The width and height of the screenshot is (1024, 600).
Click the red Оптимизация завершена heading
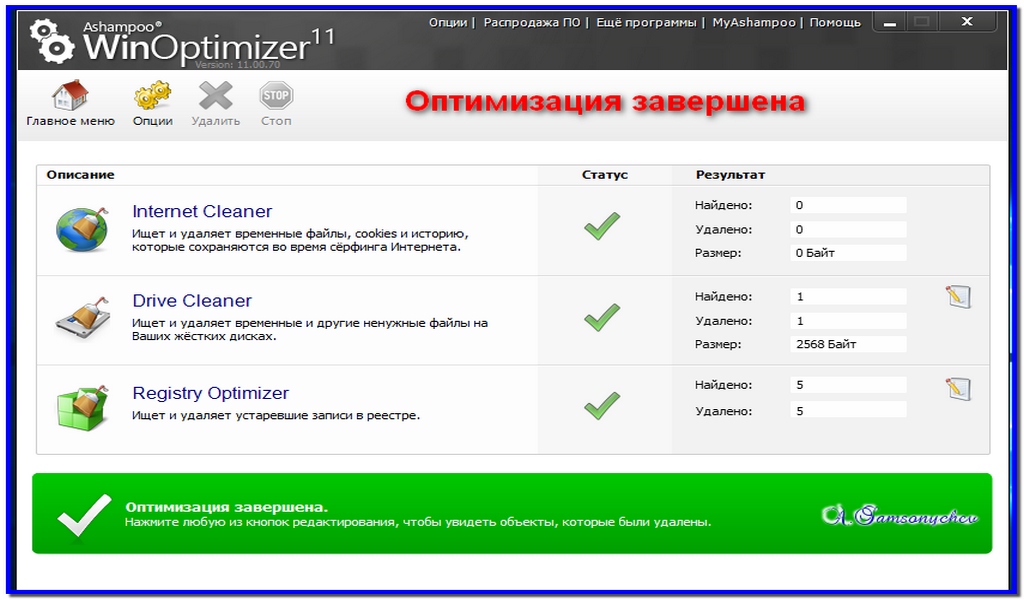605,102
